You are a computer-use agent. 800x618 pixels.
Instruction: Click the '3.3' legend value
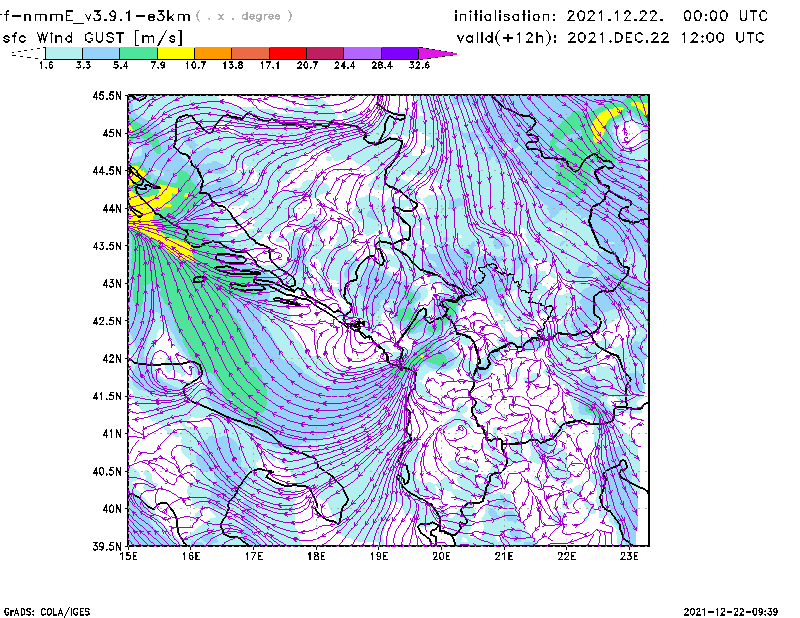(x=83, y=65)
